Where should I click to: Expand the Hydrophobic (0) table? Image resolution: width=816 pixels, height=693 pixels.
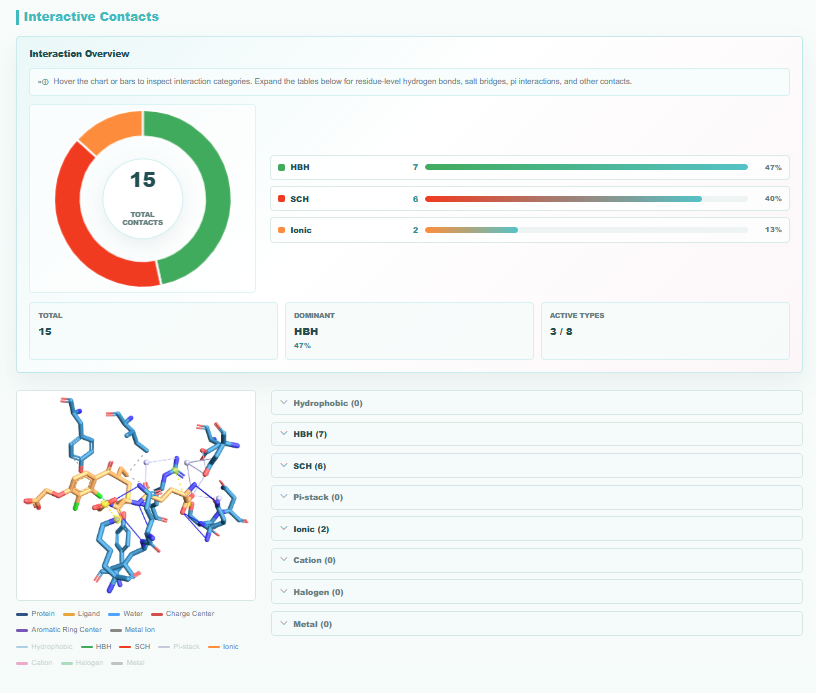click(x=537, y=403)
